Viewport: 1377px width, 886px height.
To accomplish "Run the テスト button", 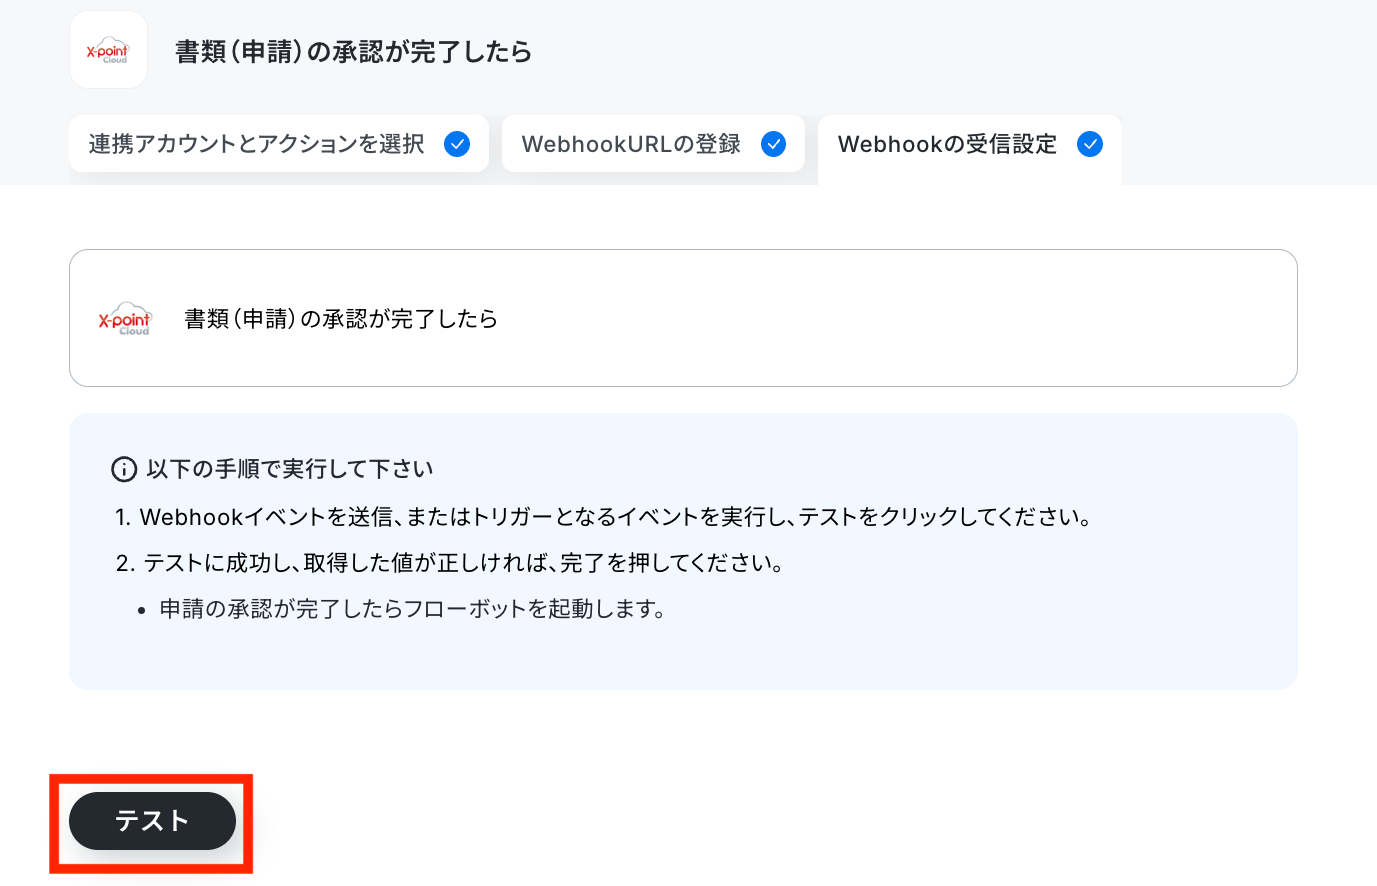I will coord(152,821).
